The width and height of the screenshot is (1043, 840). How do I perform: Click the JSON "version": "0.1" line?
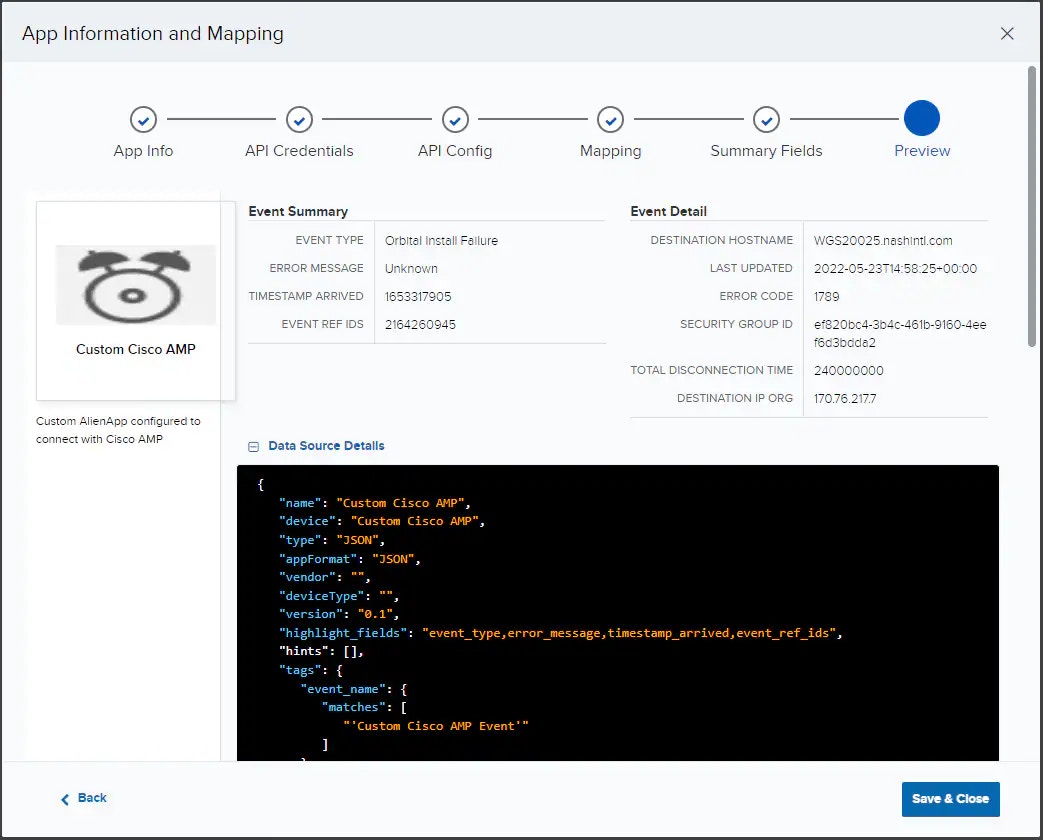click(x=339, y=615)
